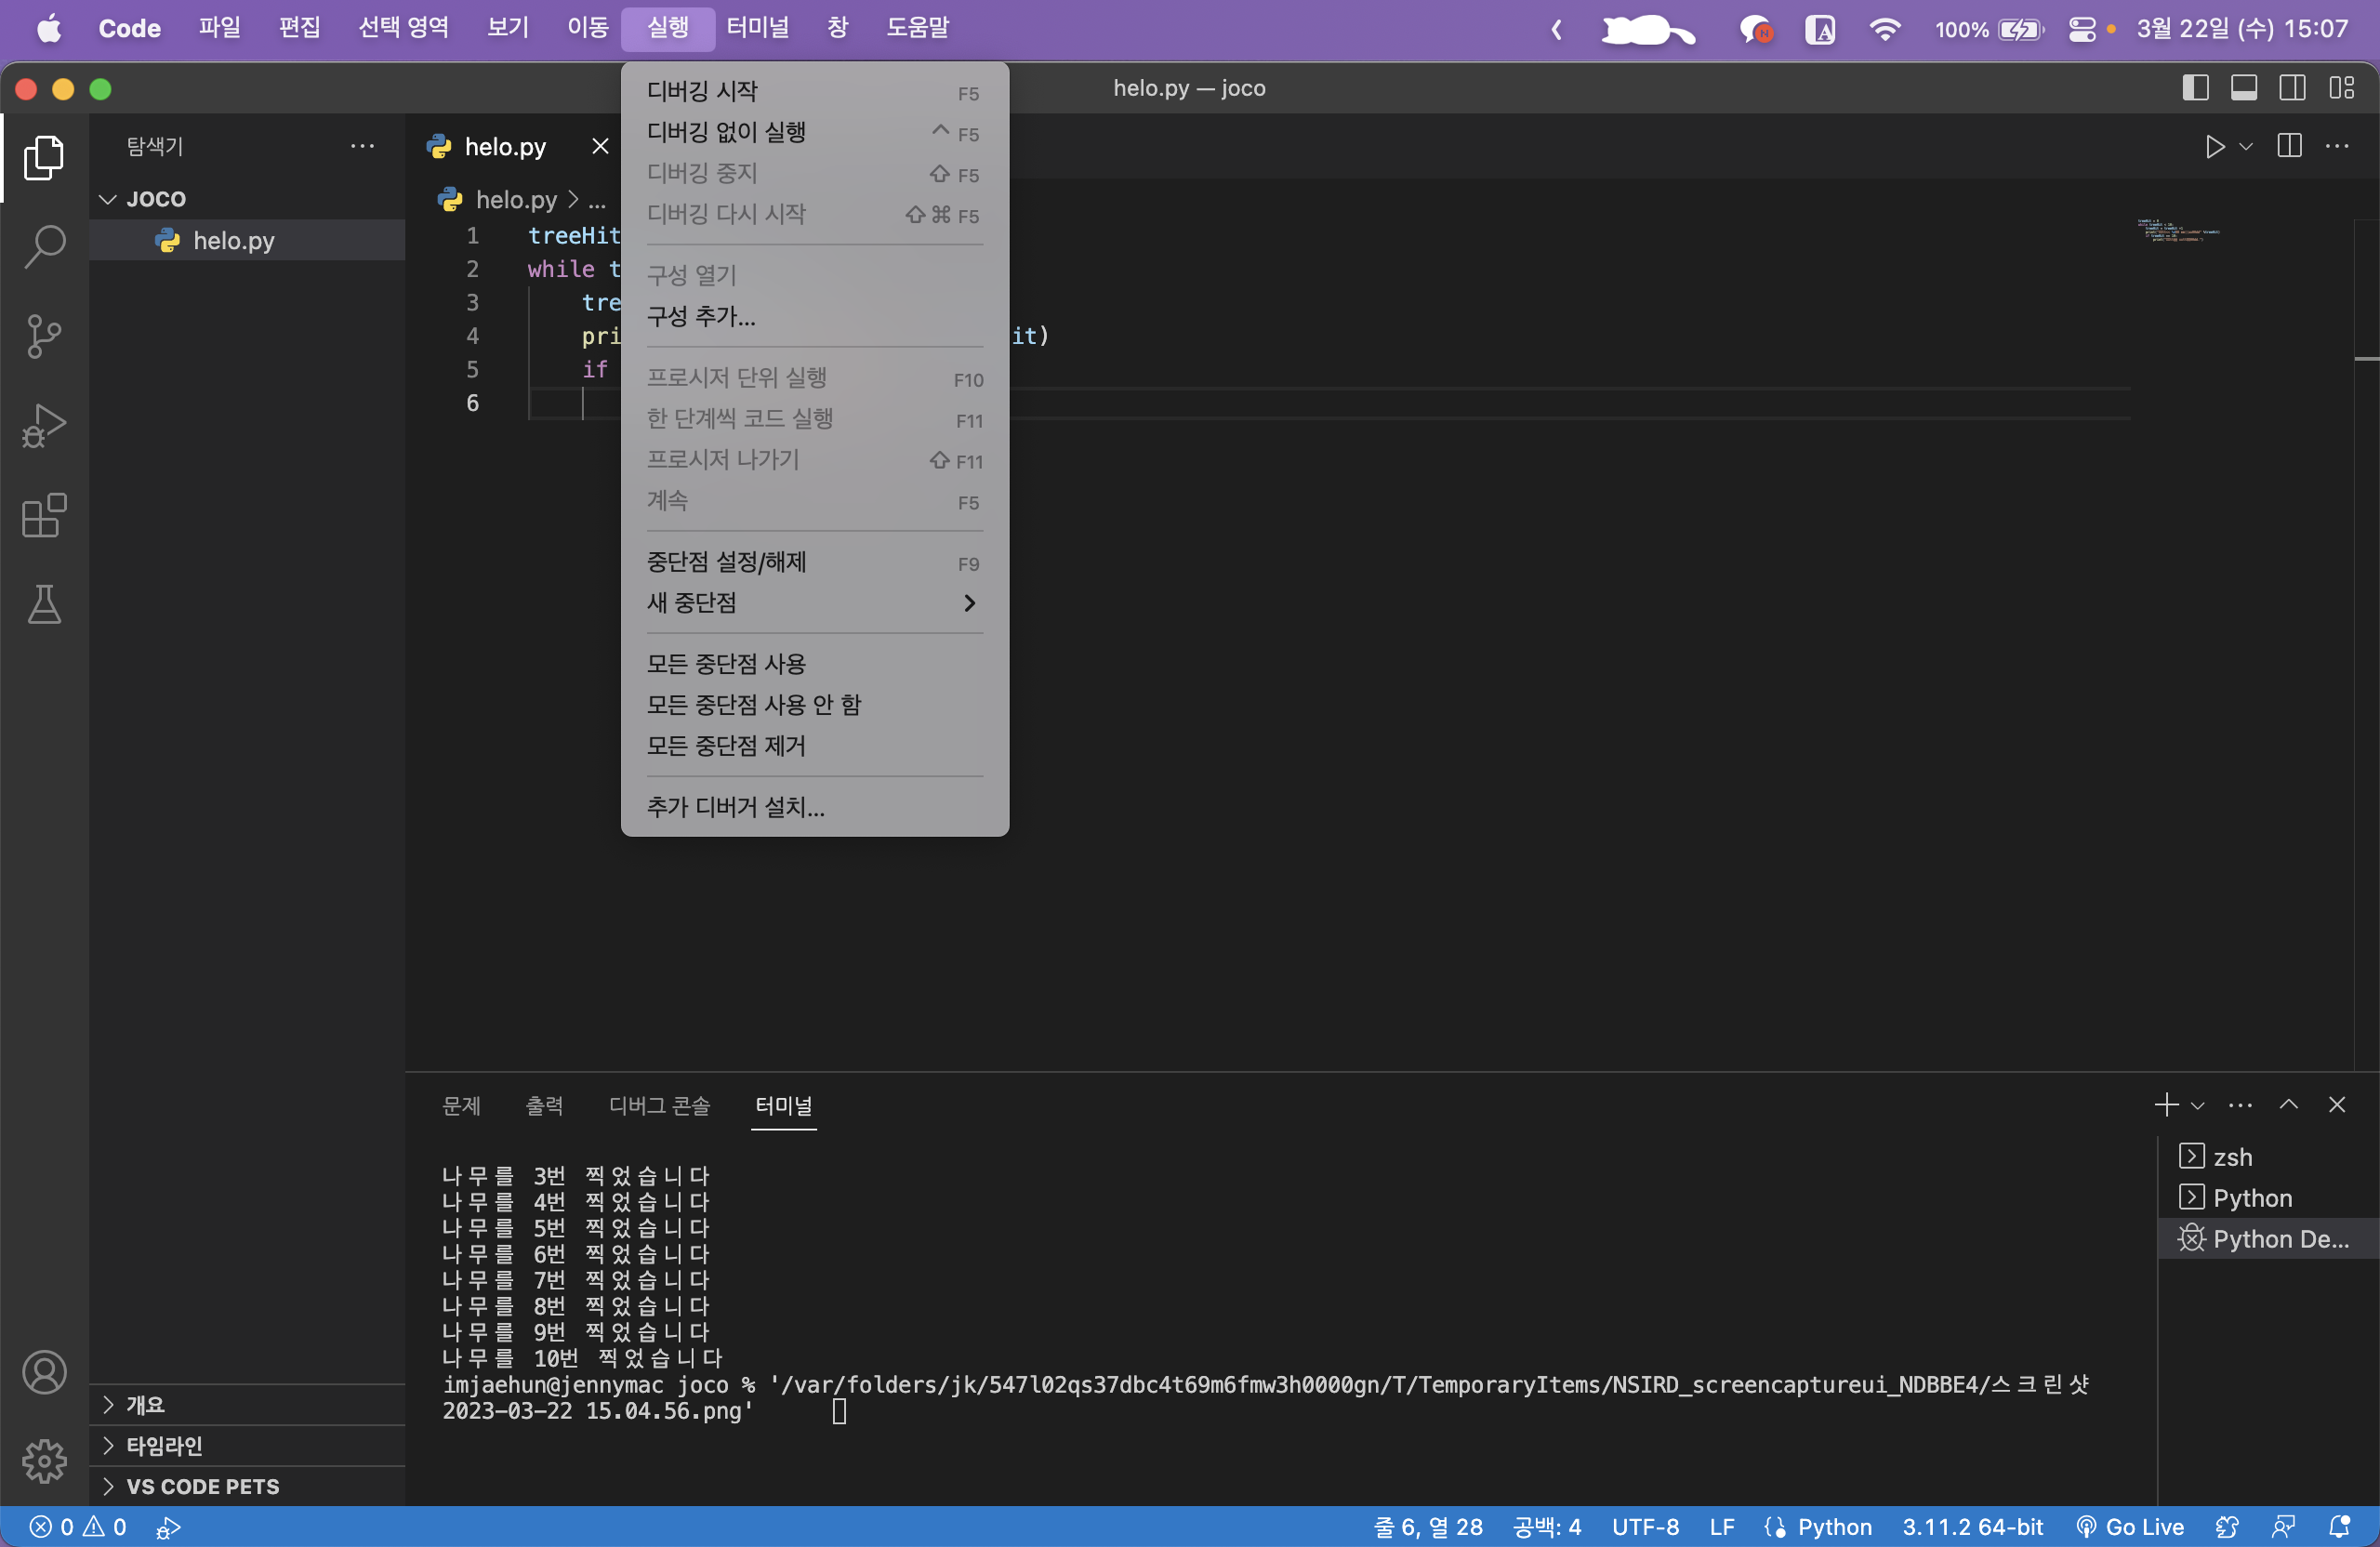This screenshot has height=1547, width=2380.
Task: Open terminal panel more actions ellipsis
Action: coord(2240,1105)
